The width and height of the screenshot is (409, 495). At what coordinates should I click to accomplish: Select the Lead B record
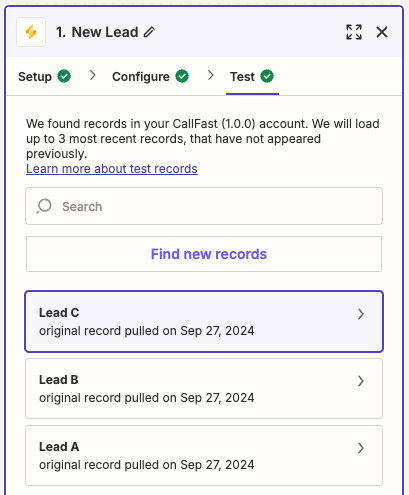pyautogui.click(x=204, y=389)
